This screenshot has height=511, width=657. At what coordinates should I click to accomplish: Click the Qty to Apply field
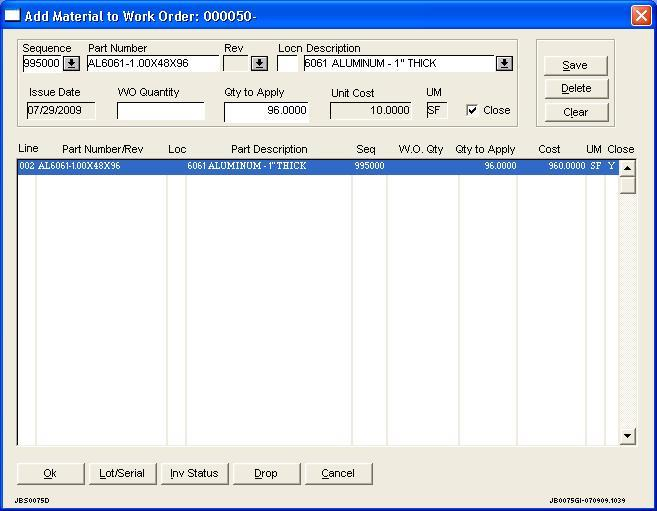pos(266,111)
